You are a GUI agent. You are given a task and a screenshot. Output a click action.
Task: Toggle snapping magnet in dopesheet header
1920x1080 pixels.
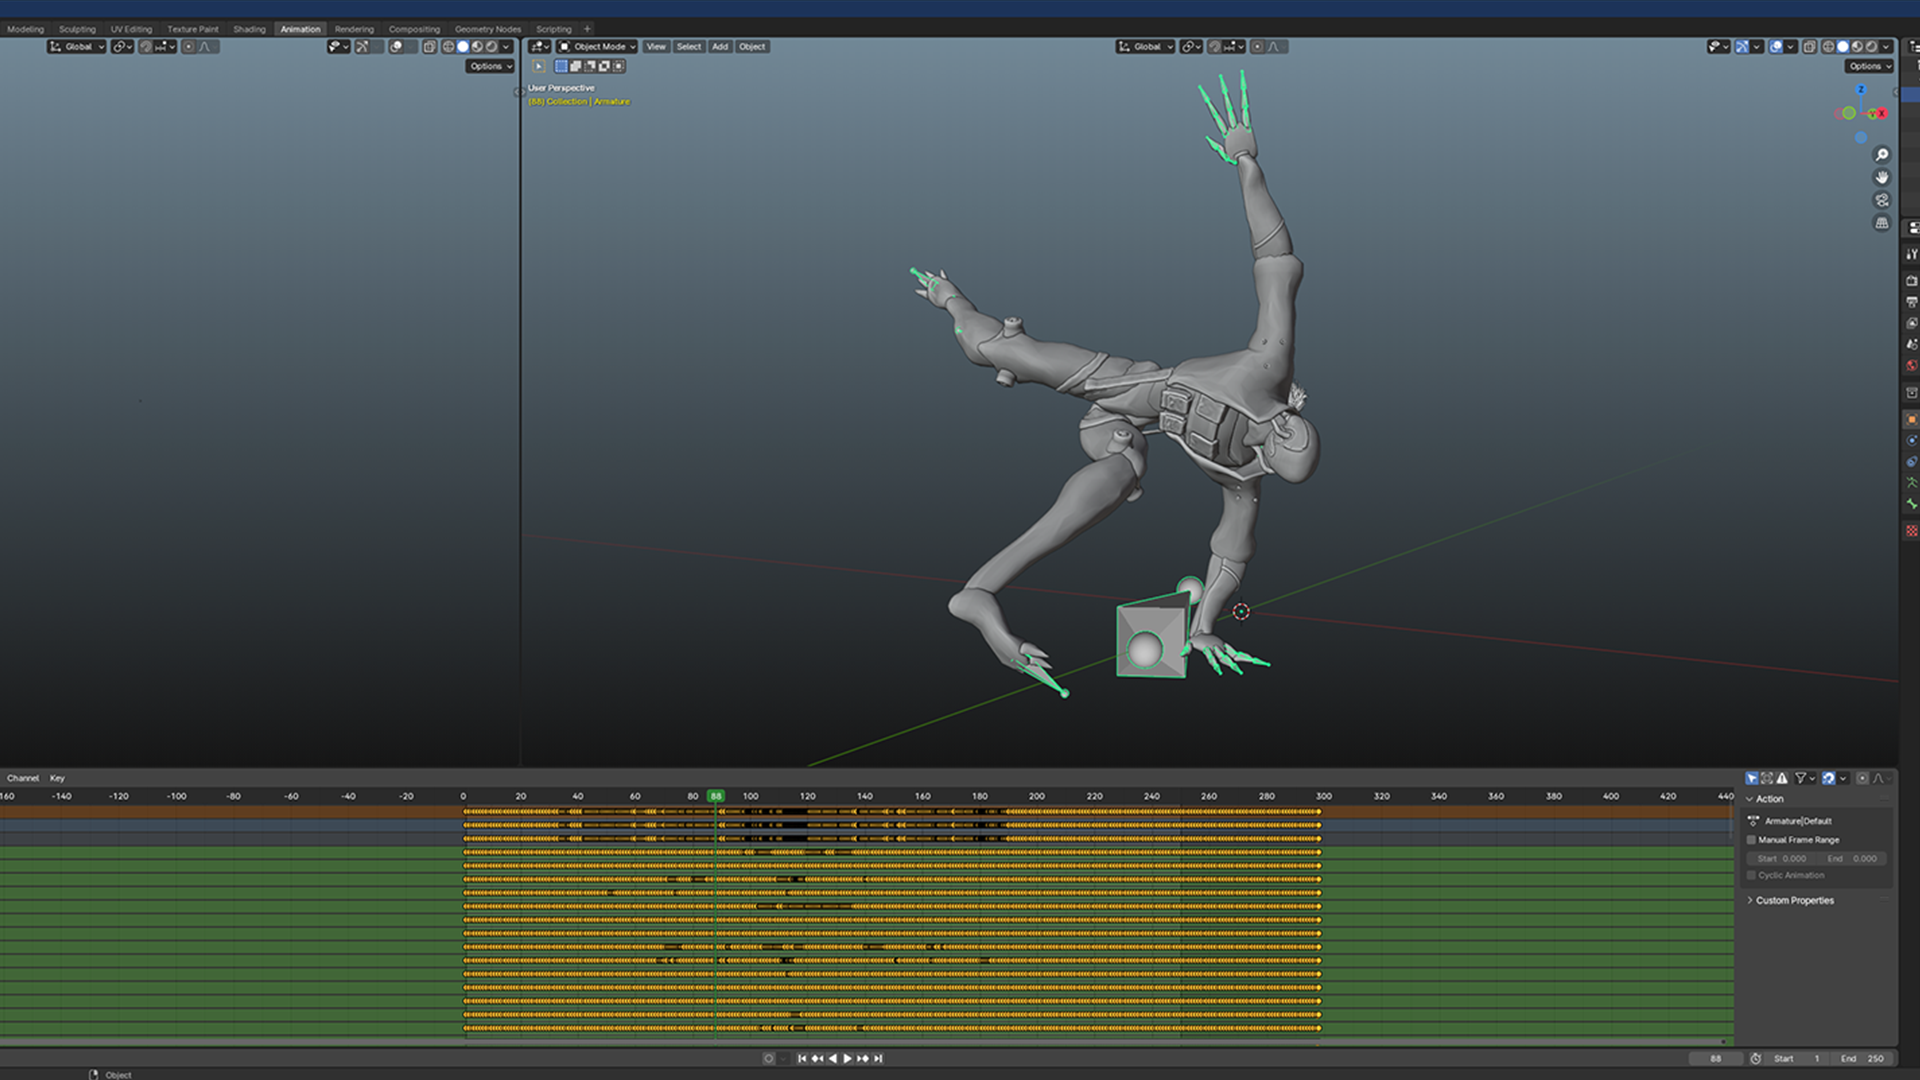[1828, 778]
